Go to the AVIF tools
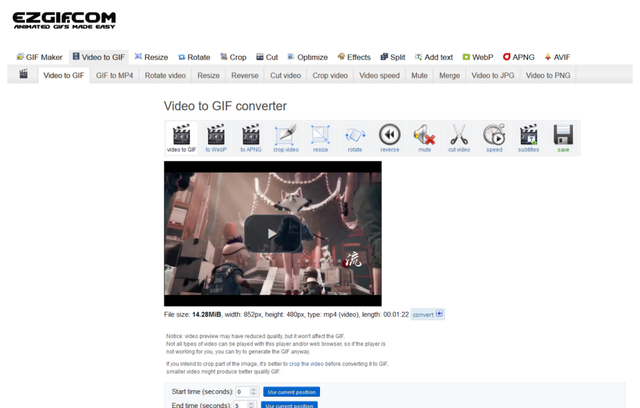The height and width of the screenshot is (408, 640). tap(557, 57)
